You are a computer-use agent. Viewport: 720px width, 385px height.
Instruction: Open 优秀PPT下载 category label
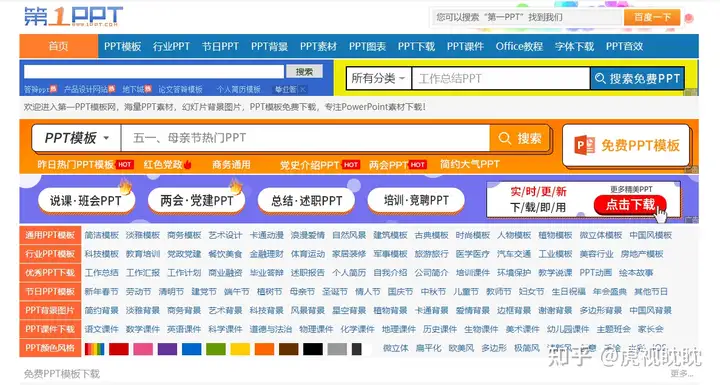pos(50,273)
